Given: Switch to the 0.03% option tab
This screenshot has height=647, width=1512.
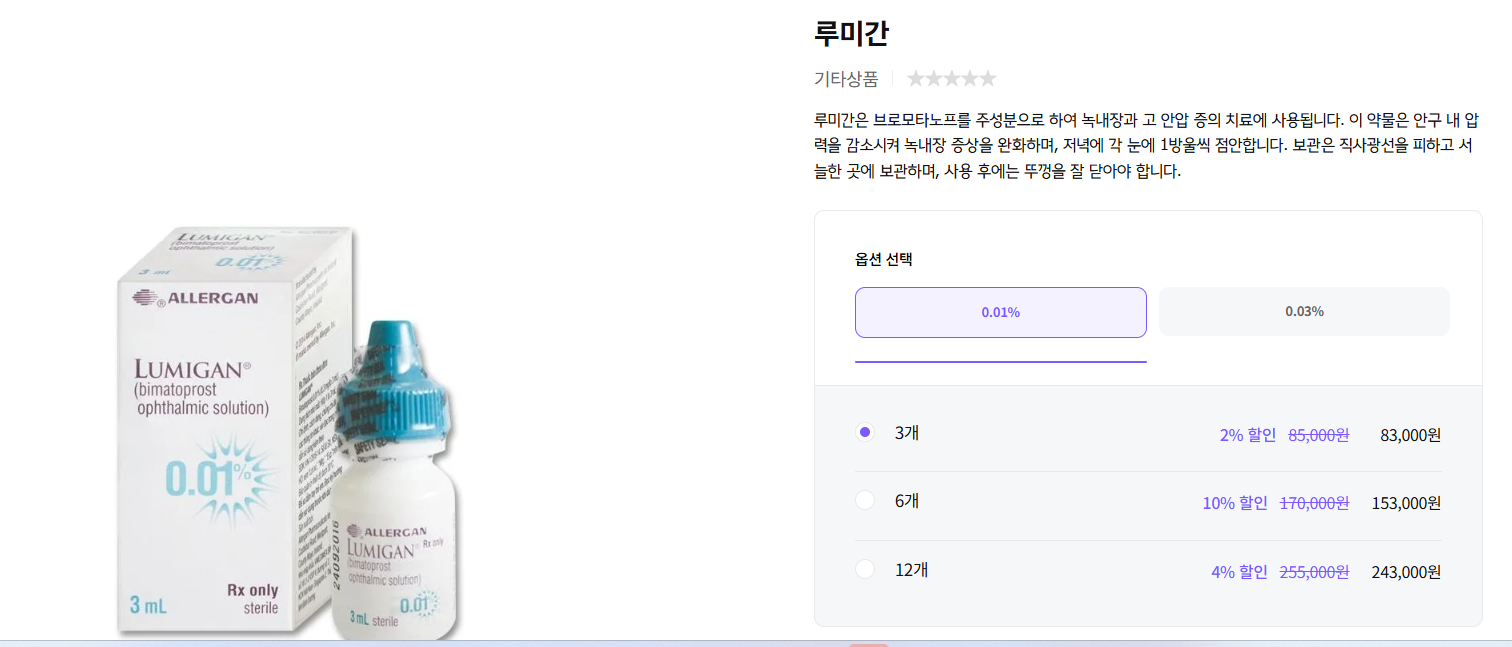Looking at the screenshot, I should [1304, 311].
